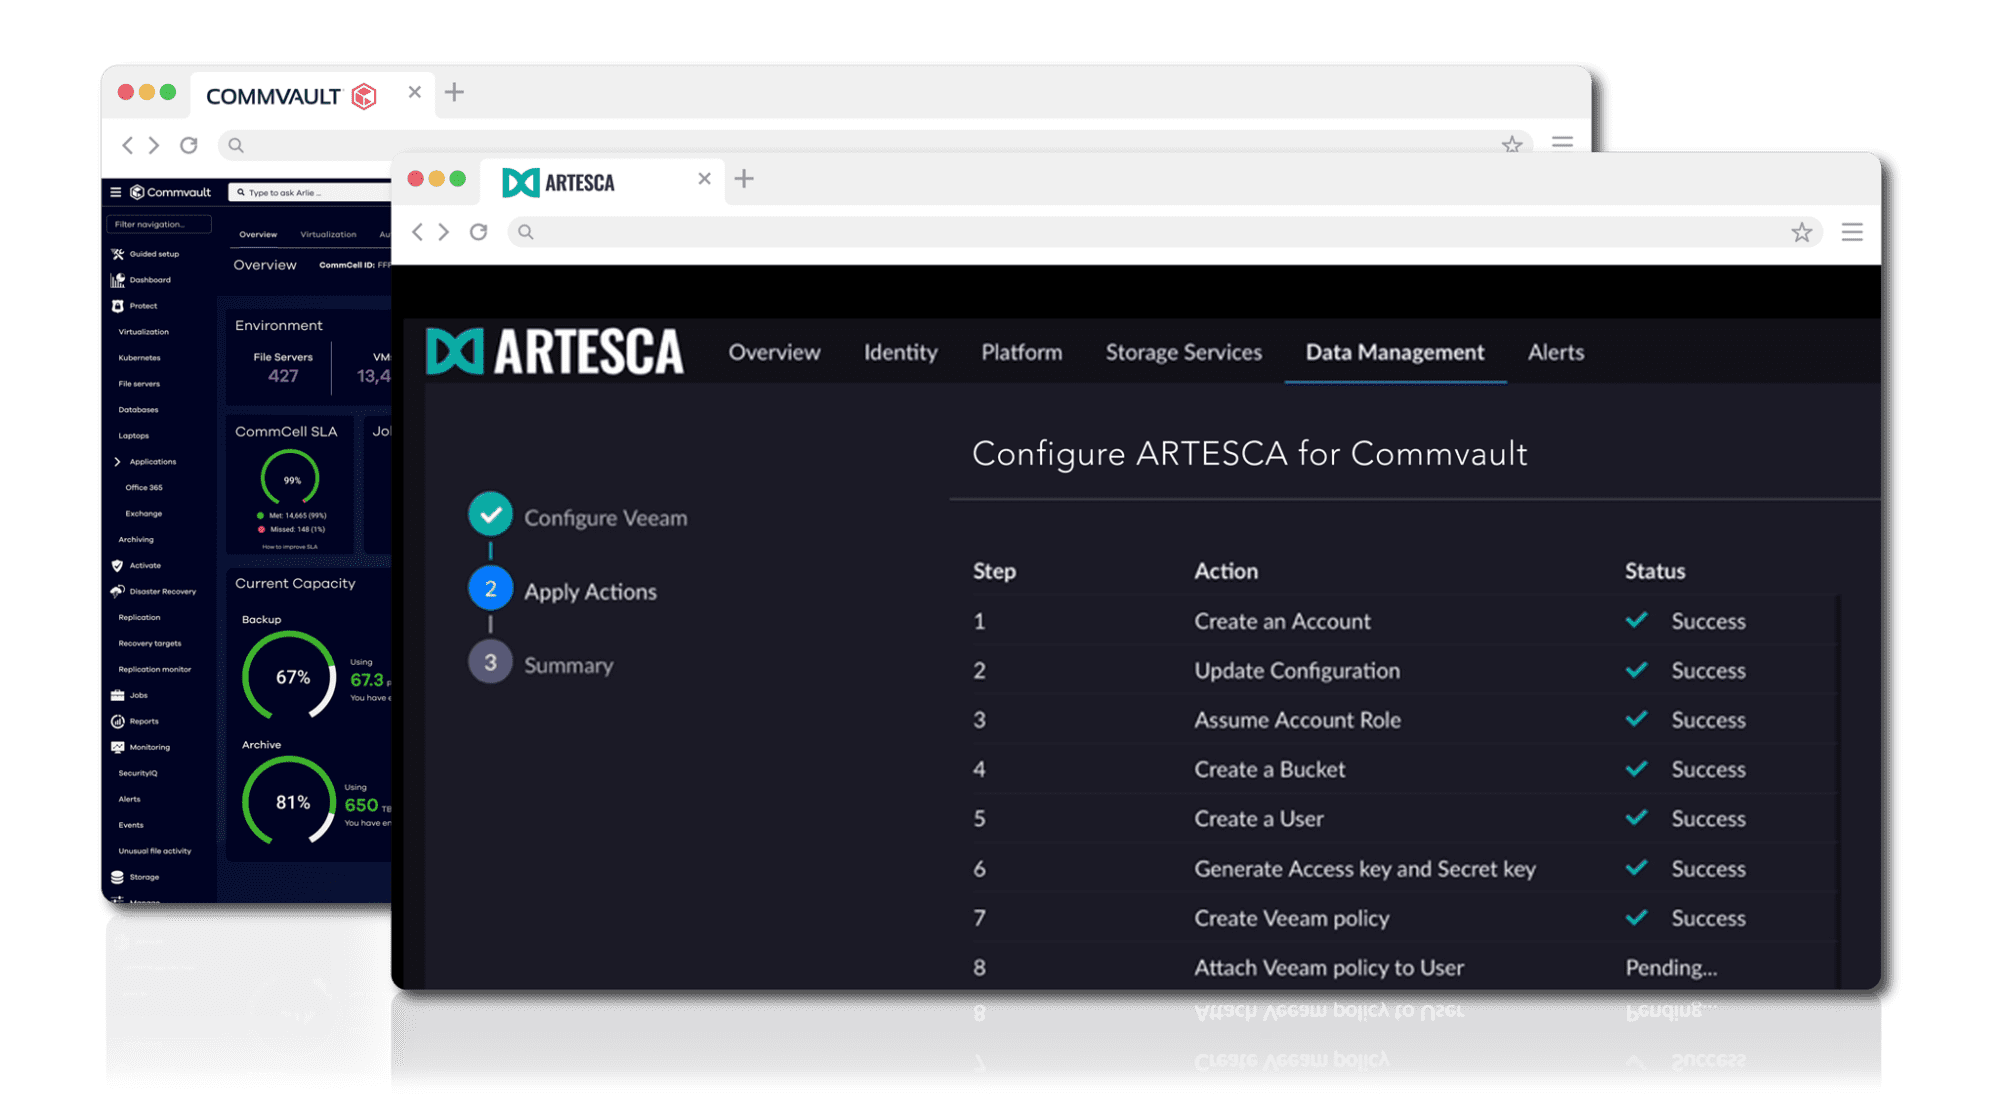Image resolution: width=2000 pixels, height=1116 pixels.
Task: Close the ARTESCA browser tab
Action: (704, 179)
